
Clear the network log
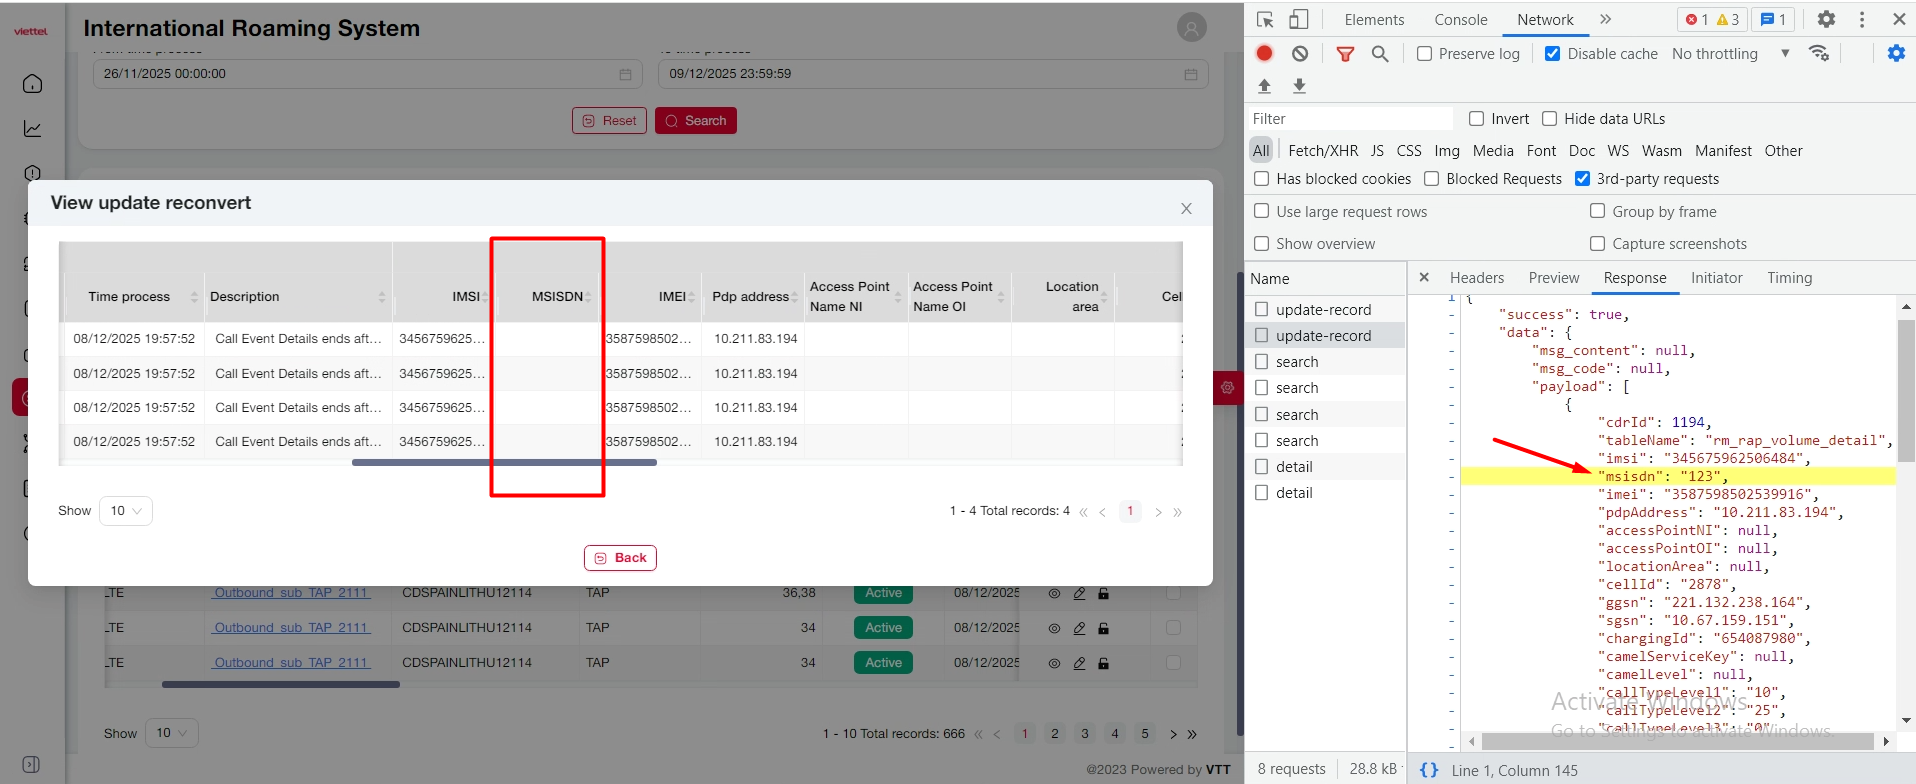[x=1299, y=54]
